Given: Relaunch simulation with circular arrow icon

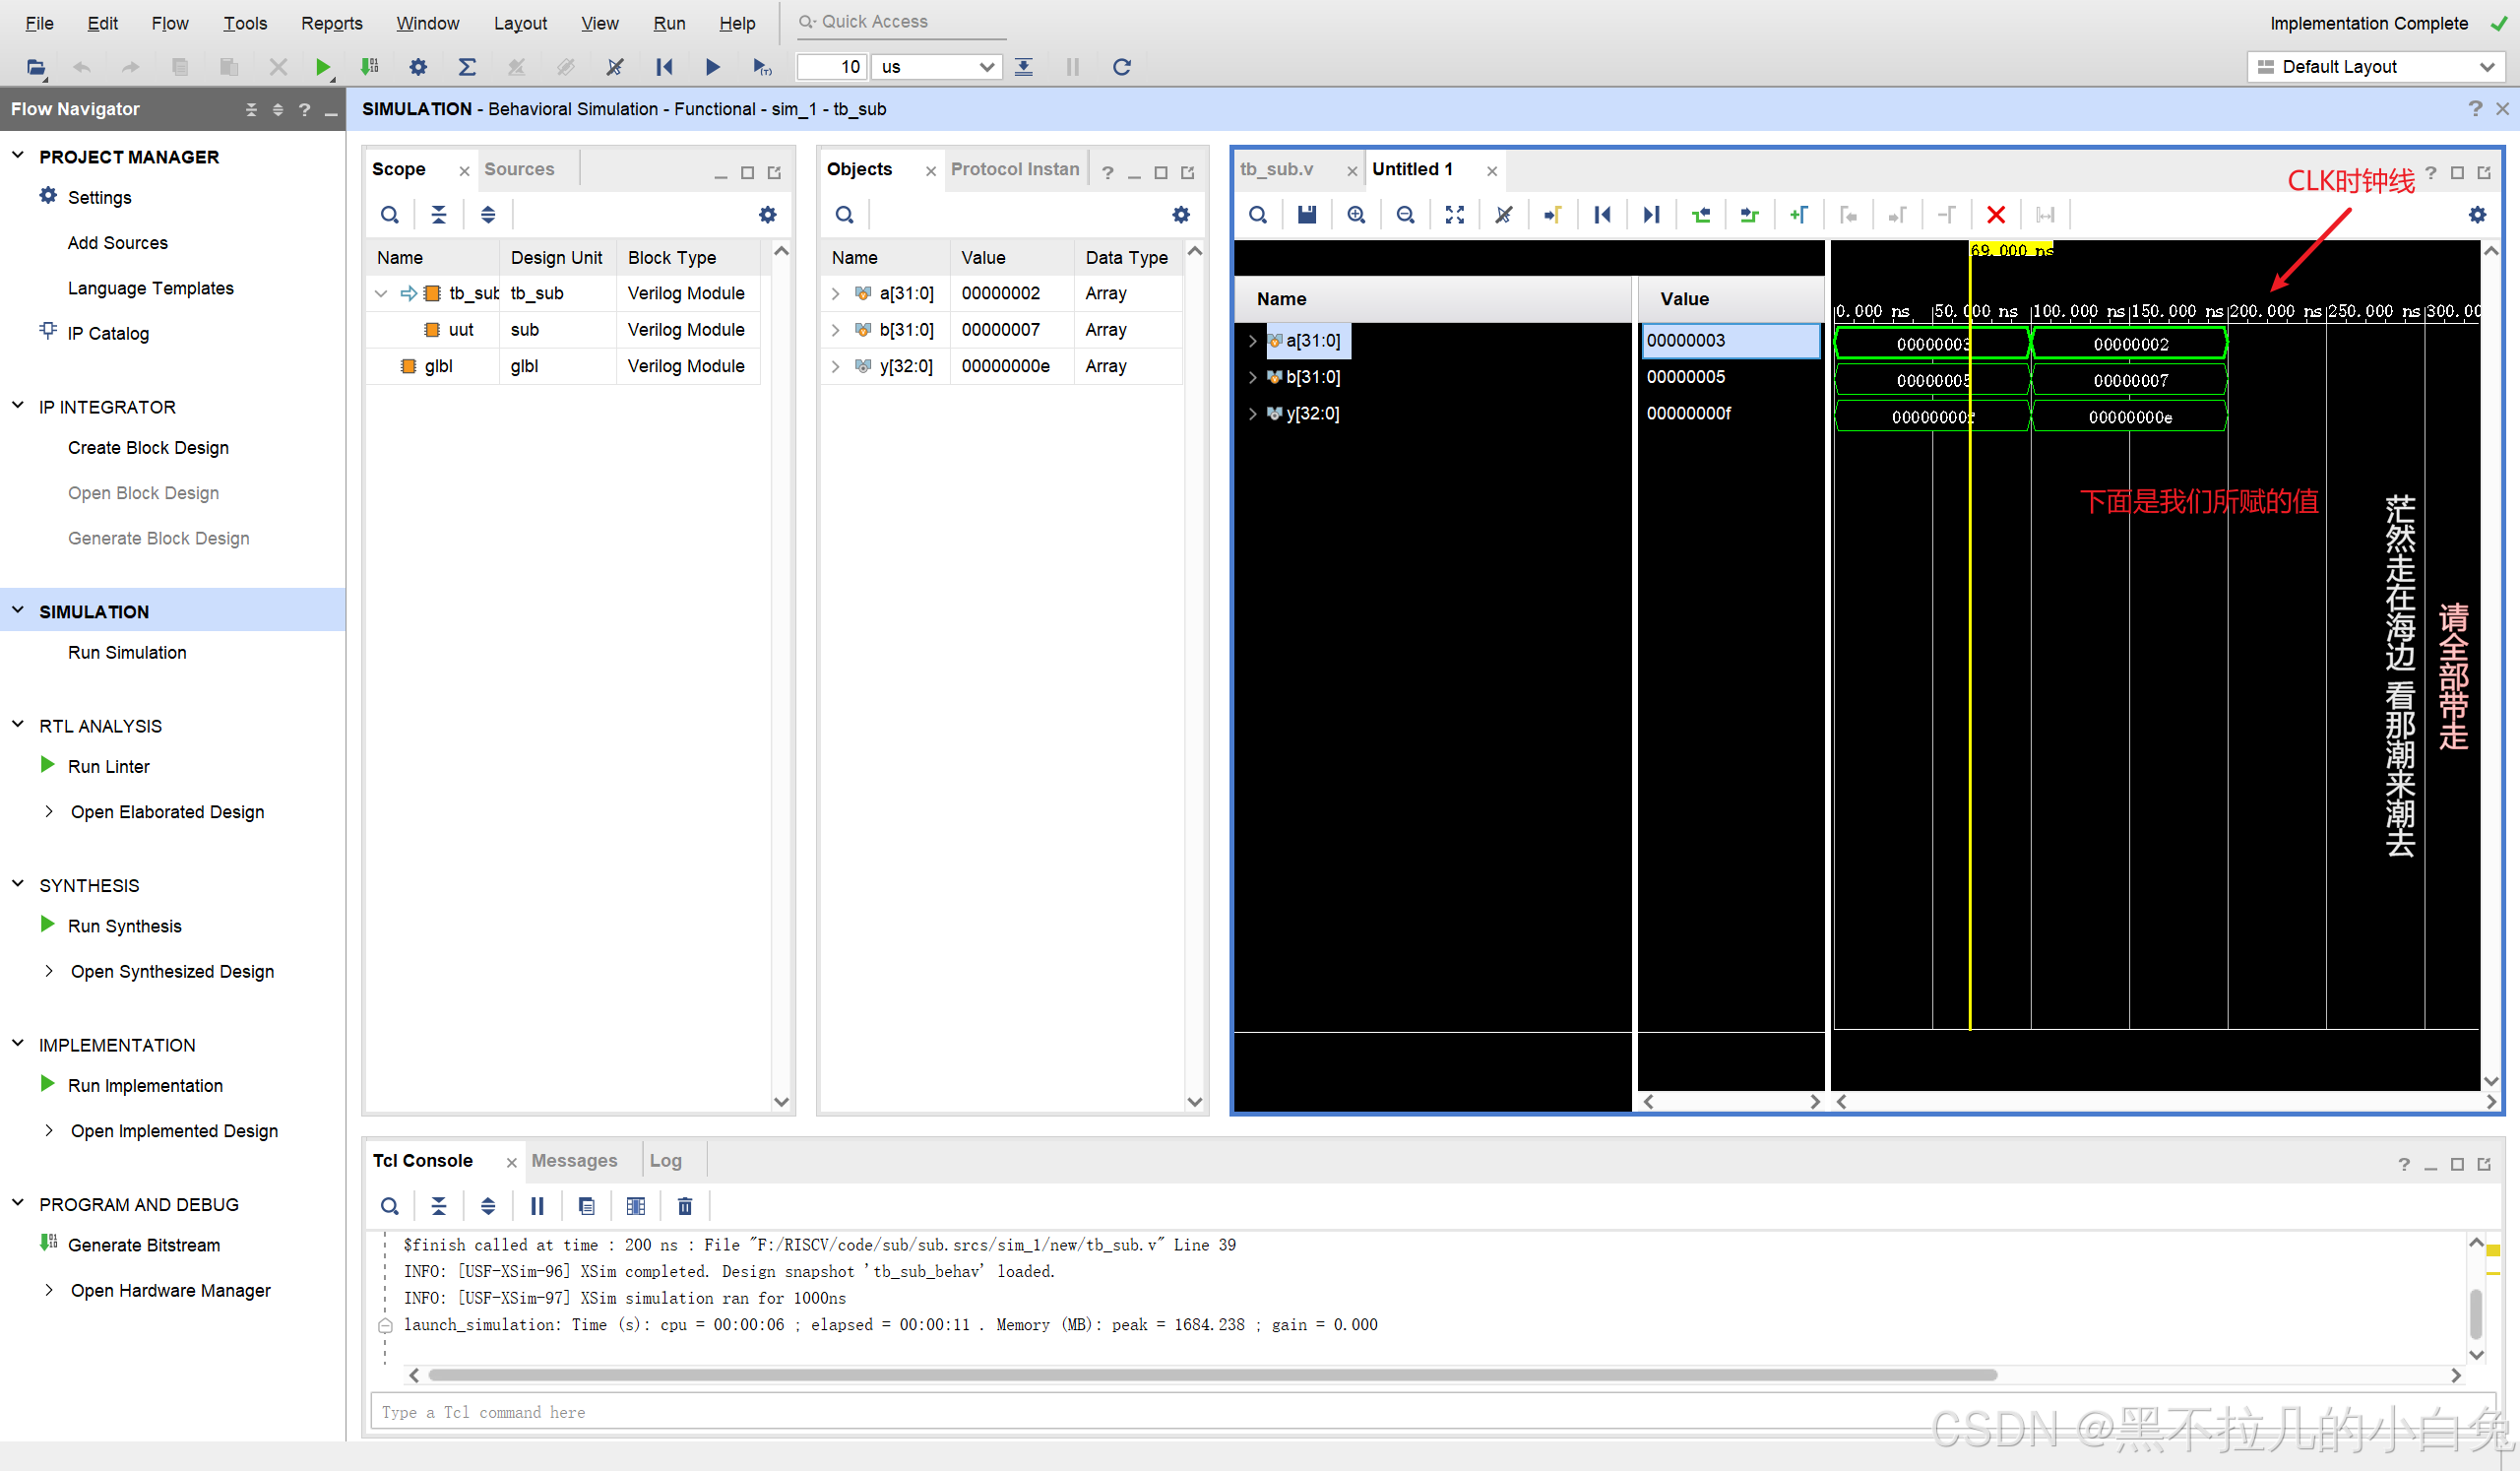Looking at the screenshot, I should click(x=1122, y=67).
